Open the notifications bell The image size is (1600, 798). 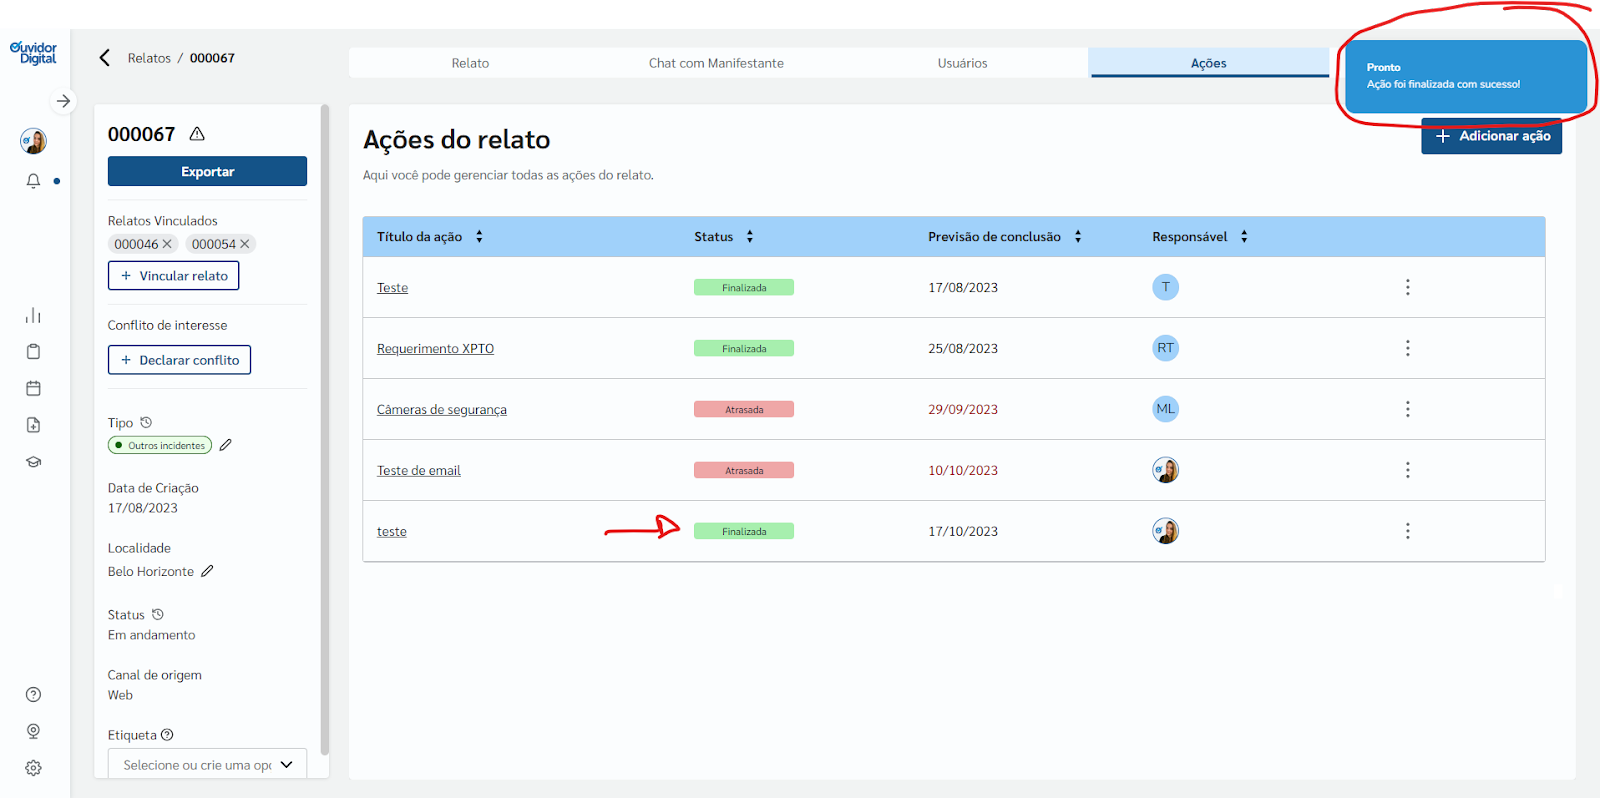pyautogui.click(x=33, y=181)
